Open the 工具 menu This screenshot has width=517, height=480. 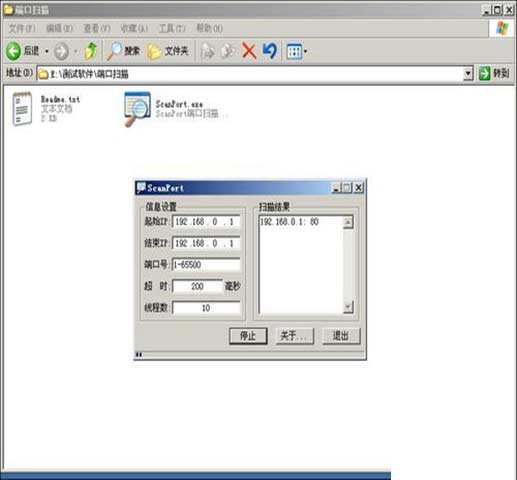point(172,29)
